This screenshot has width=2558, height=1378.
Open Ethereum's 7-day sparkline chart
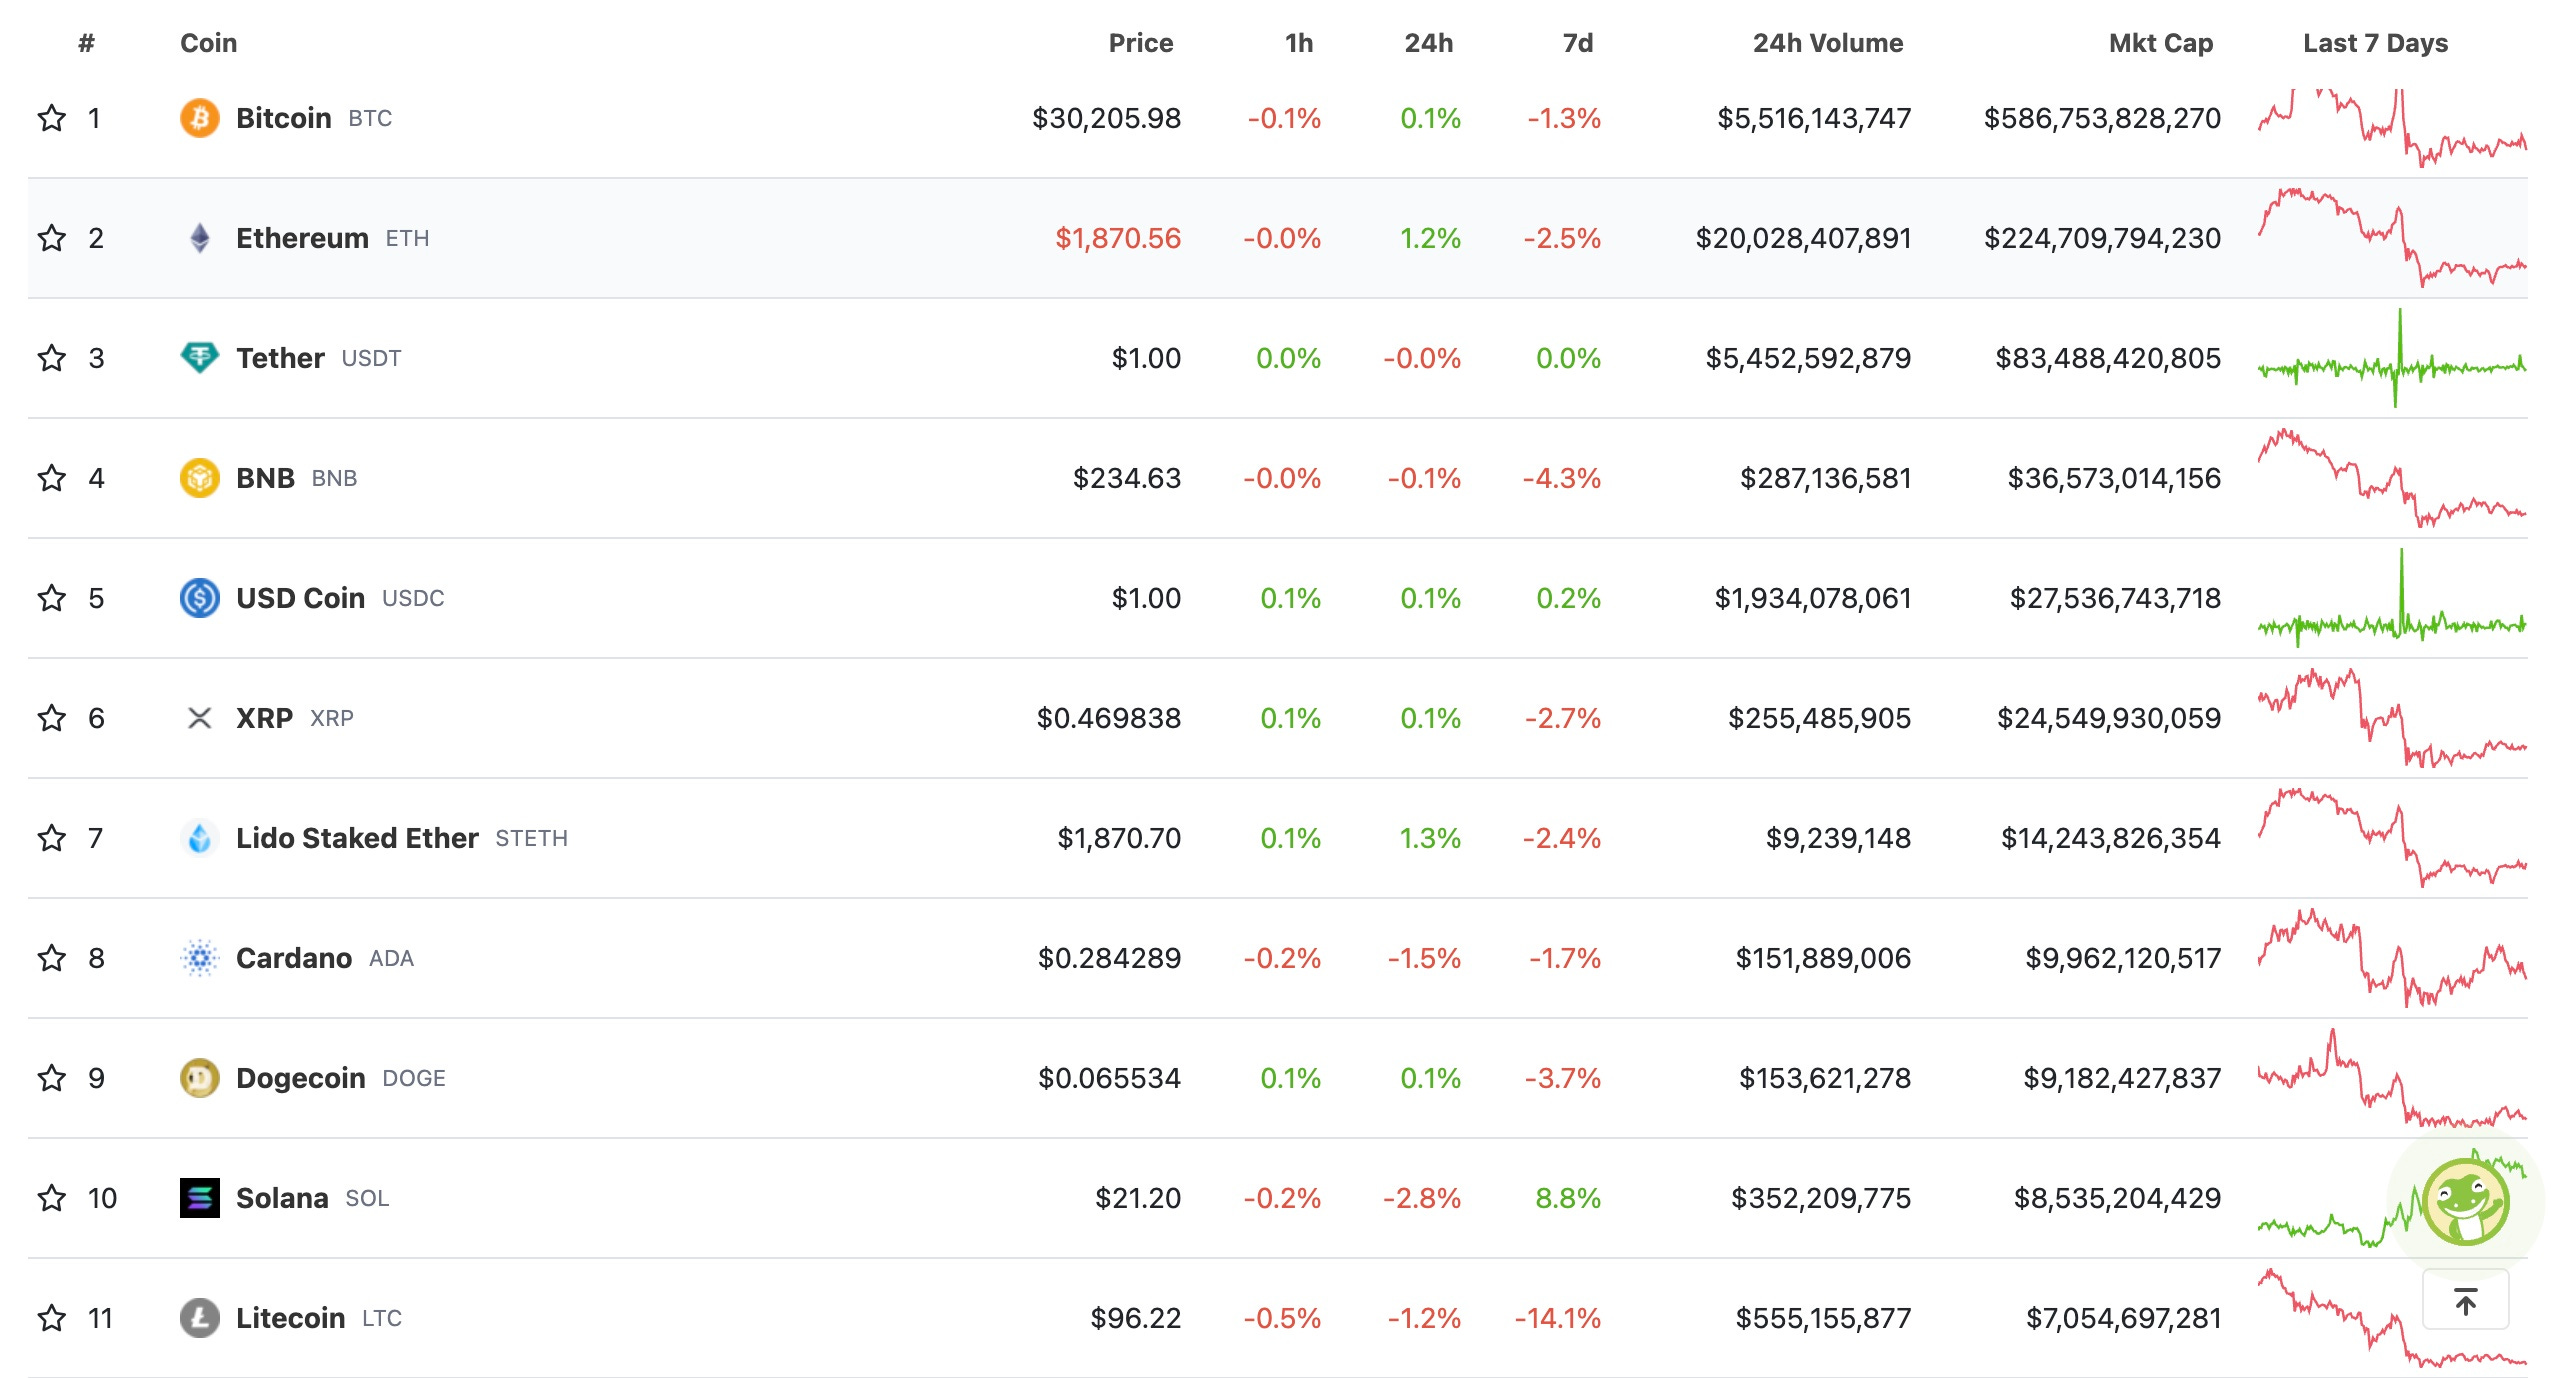click(x=2392, y=238)
